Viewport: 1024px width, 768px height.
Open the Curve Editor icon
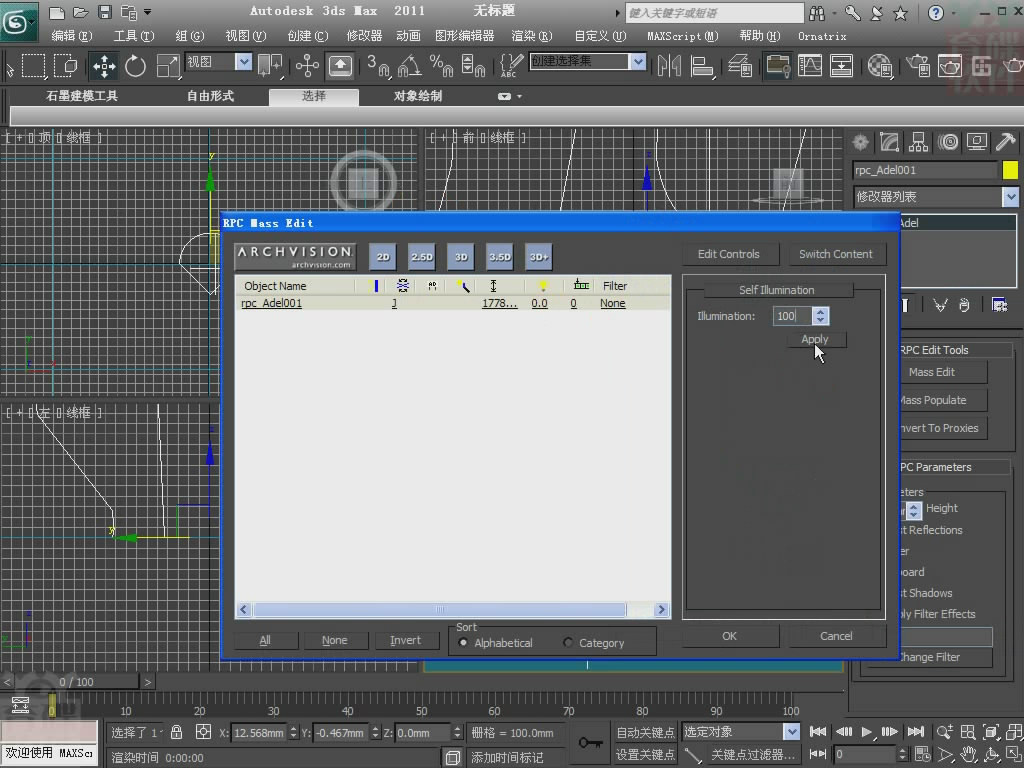tap(810, 66)
